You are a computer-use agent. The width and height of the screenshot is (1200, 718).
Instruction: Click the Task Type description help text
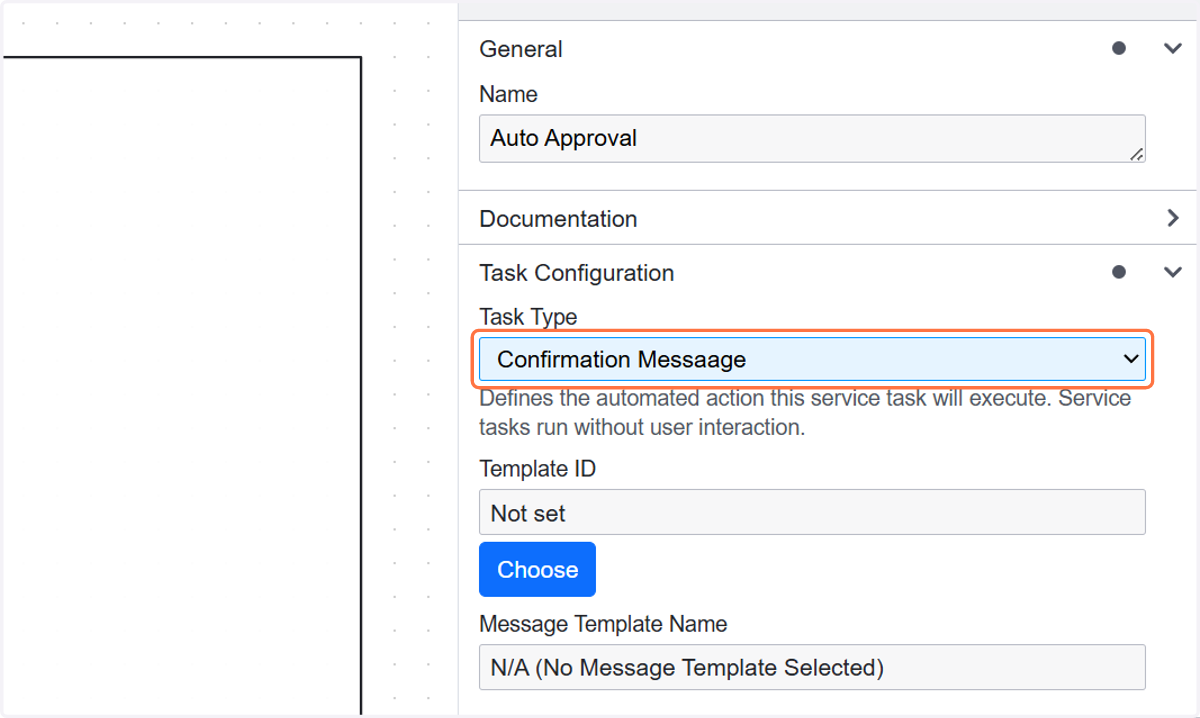pyautogui.click(x=805, y=413)
